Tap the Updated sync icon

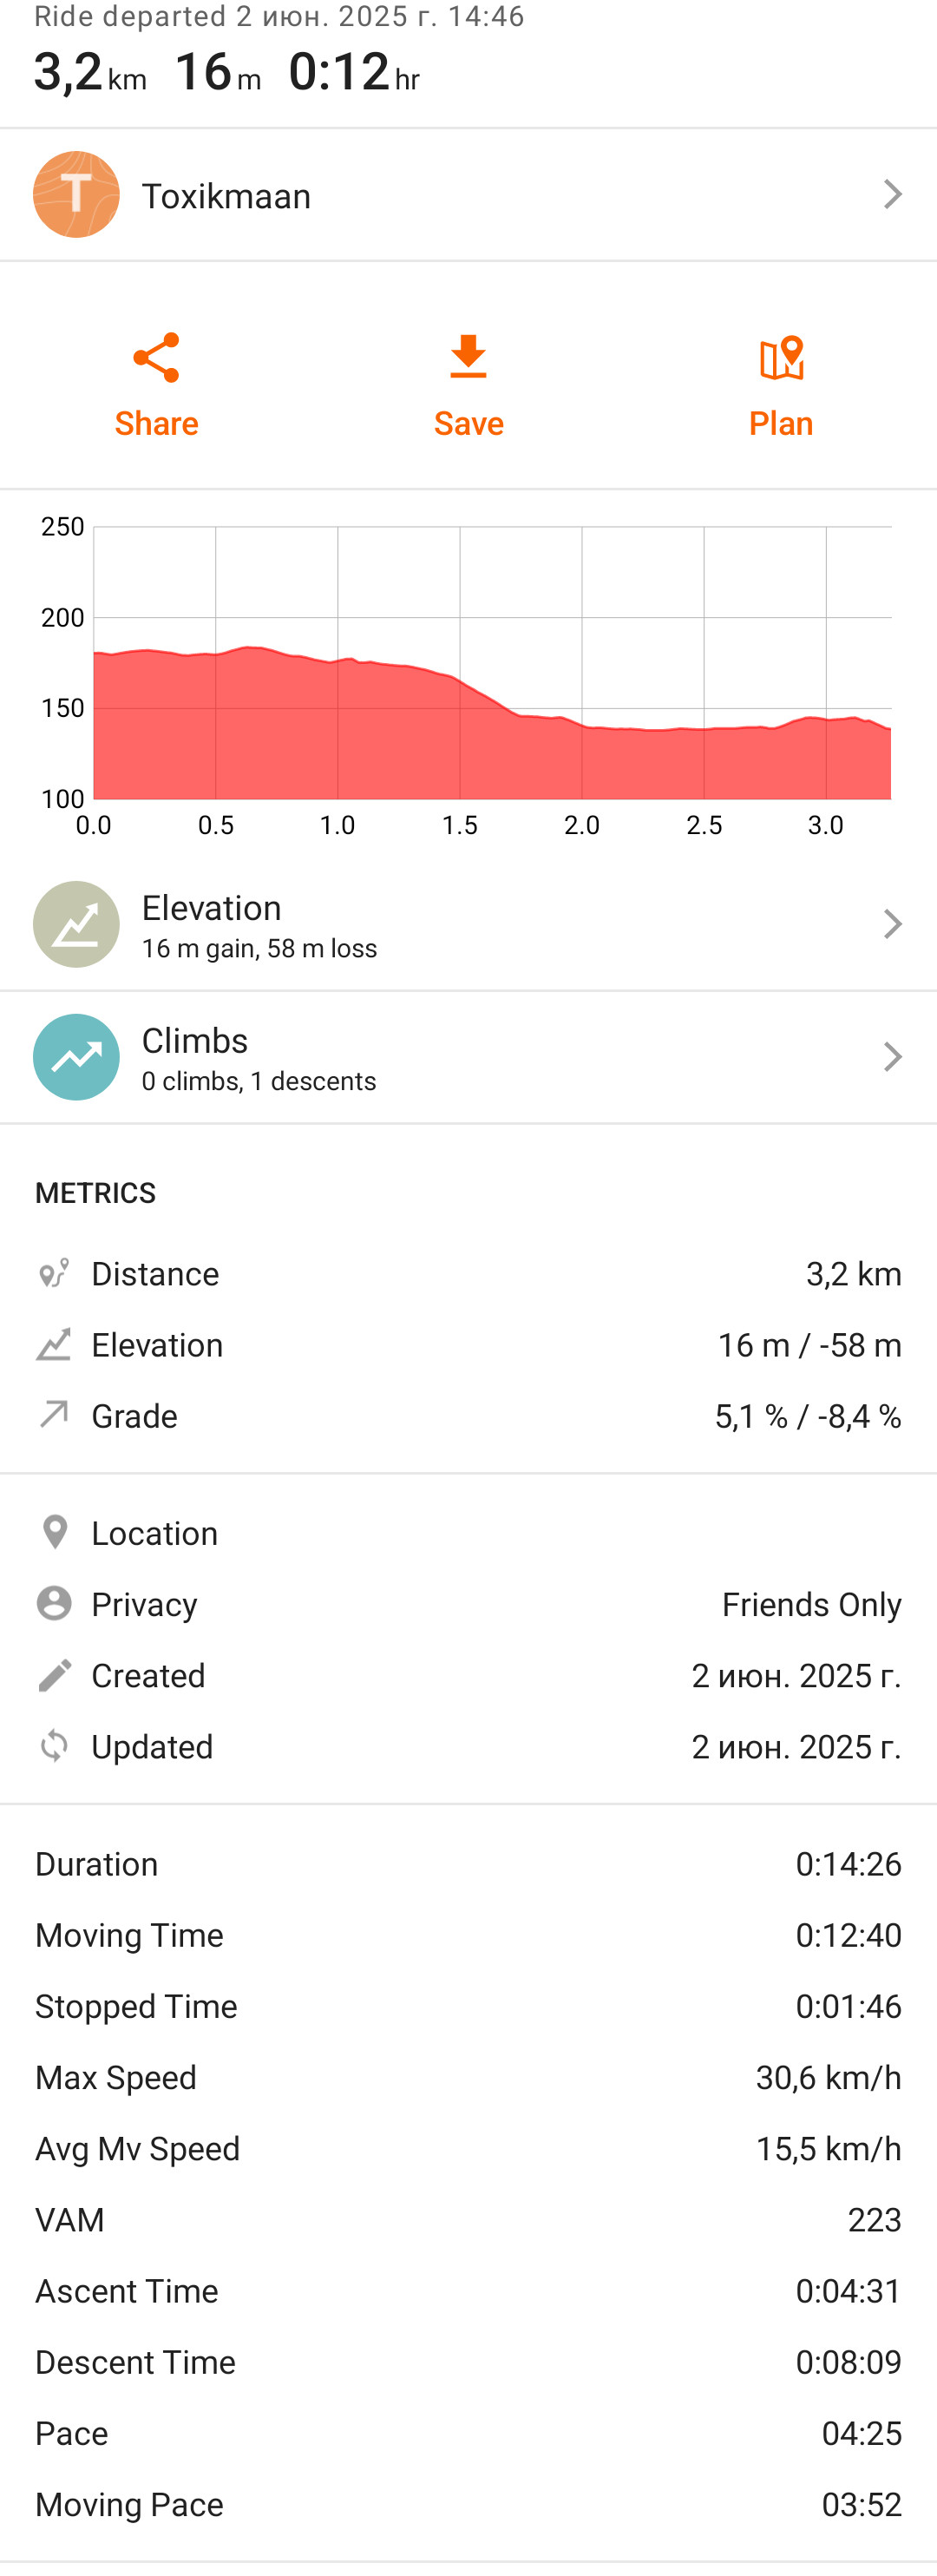pos(54,1746)
